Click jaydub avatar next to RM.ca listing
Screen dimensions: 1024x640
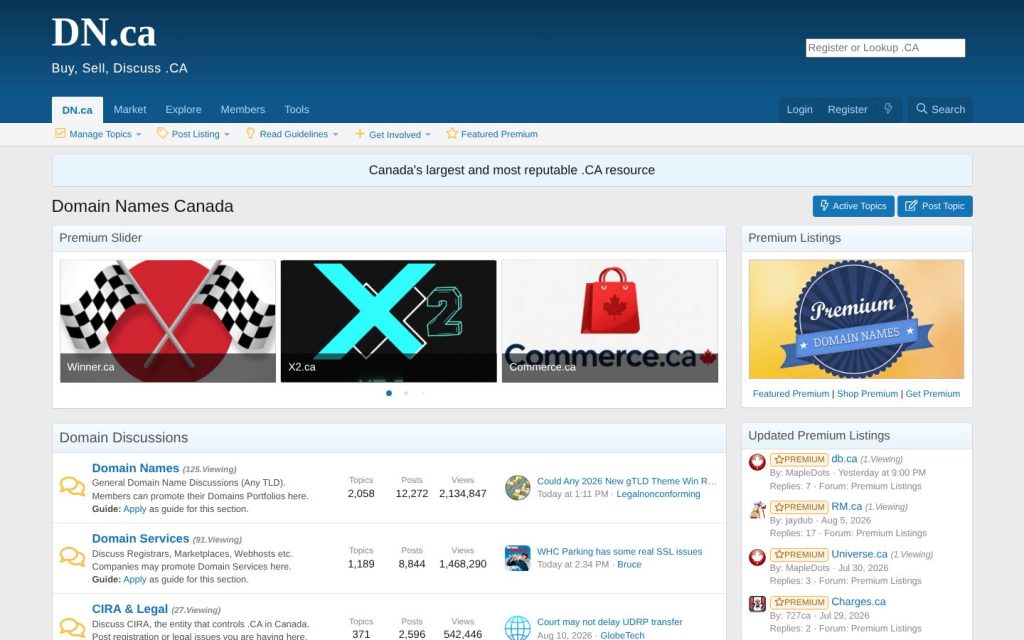point(757,510)
